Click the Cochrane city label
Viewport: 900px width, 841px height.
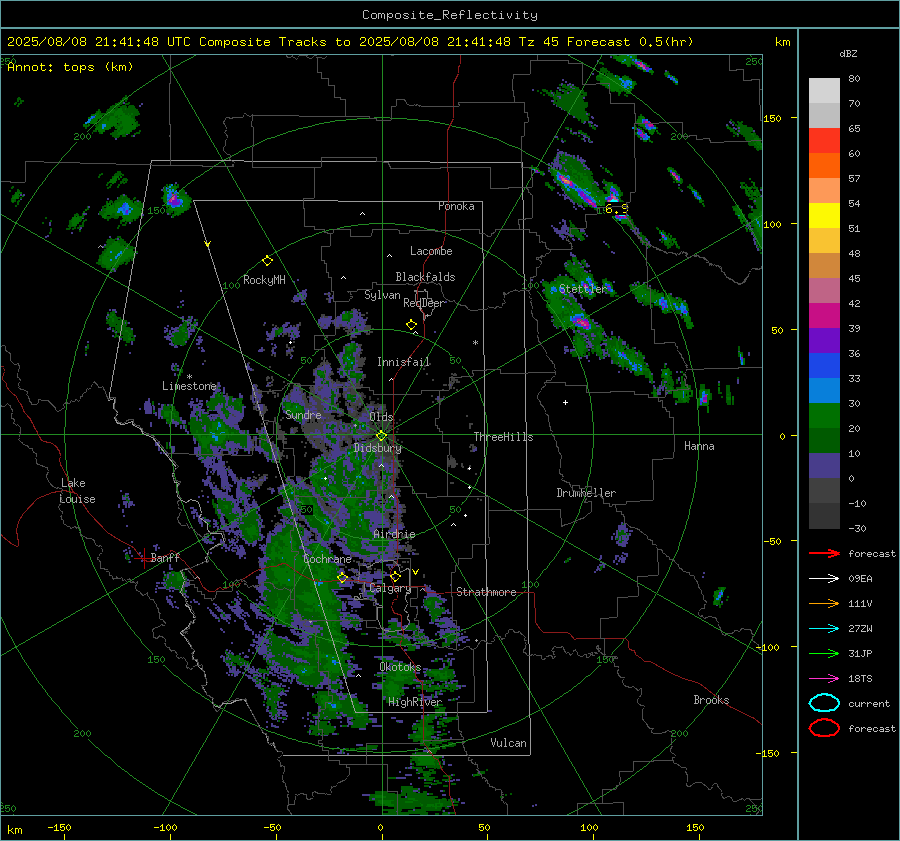327,559
